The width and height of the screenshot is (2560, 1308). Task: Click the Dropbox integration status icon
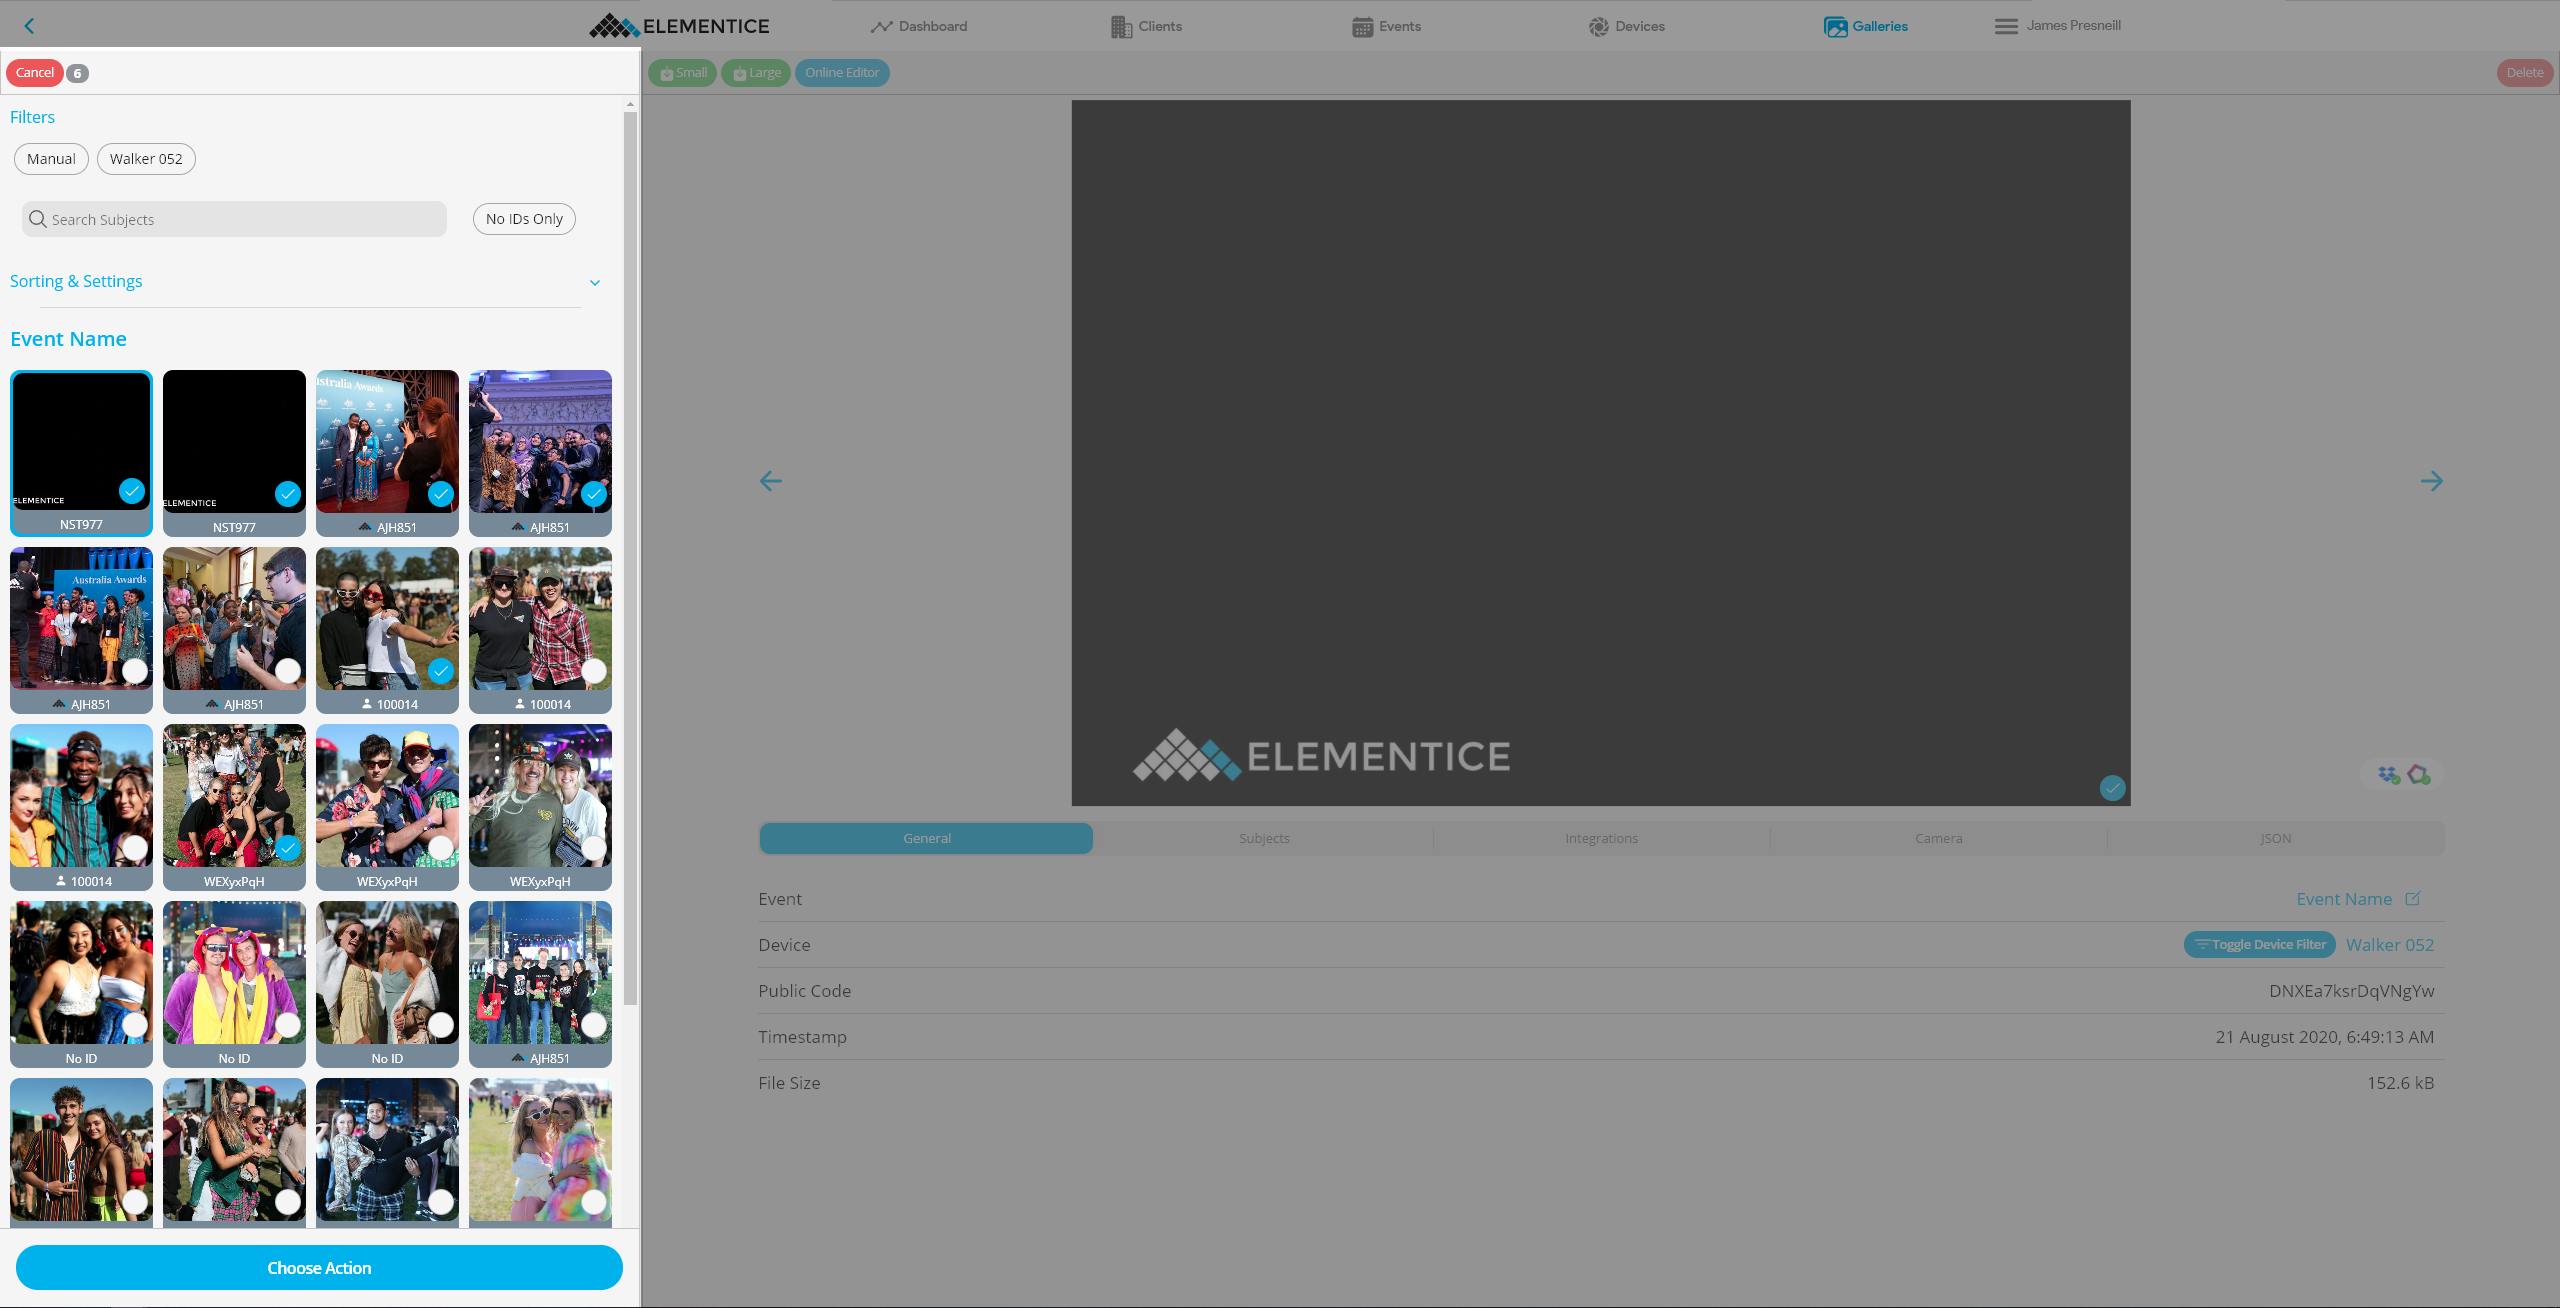click(2389, 775)
